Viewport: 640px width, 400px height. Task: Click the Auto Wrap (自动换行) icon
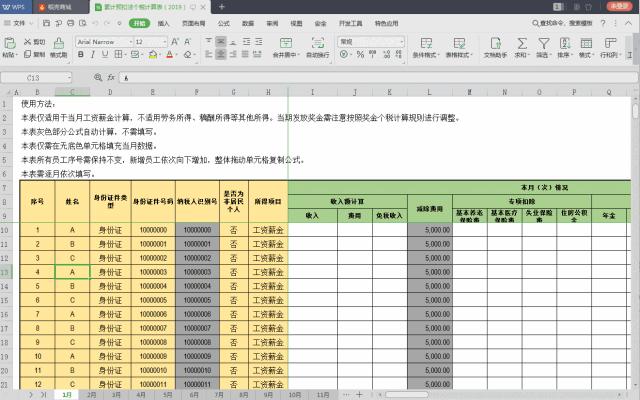318,43
